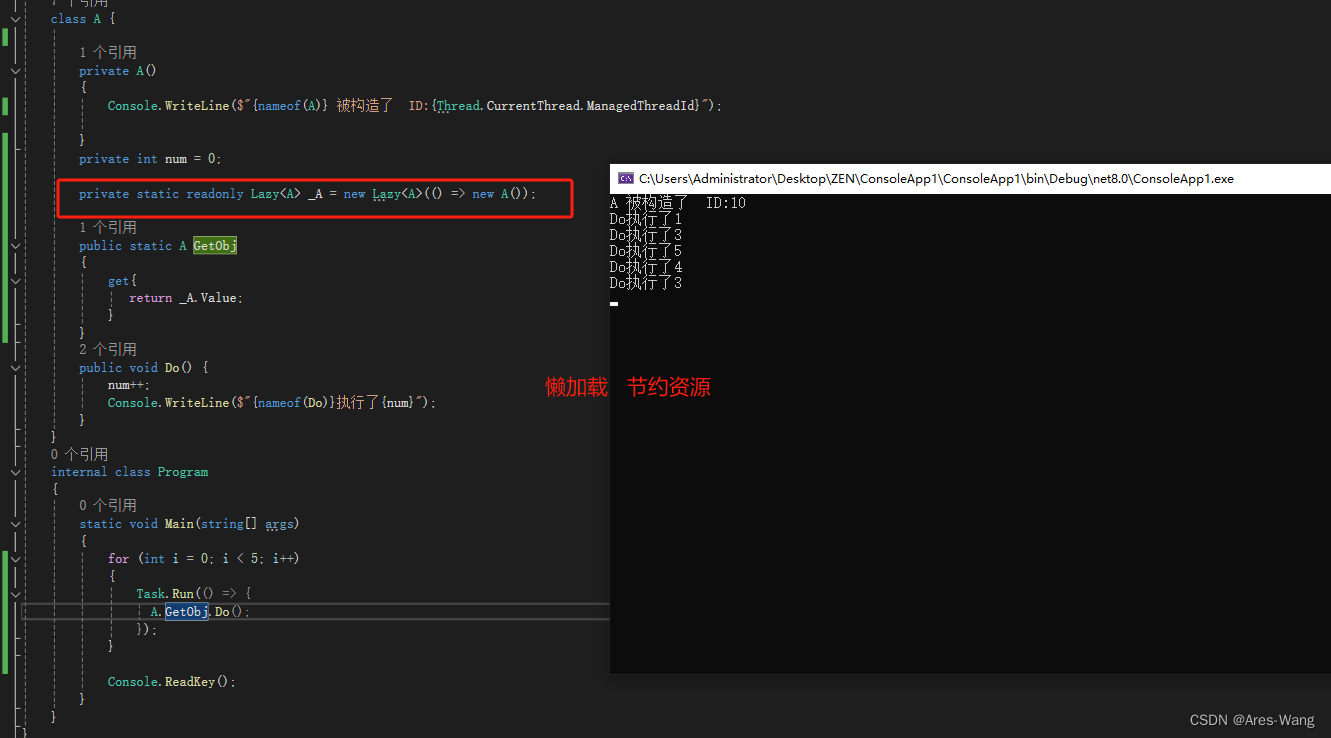Click 'Program' class name

click(x=183, y=472)
